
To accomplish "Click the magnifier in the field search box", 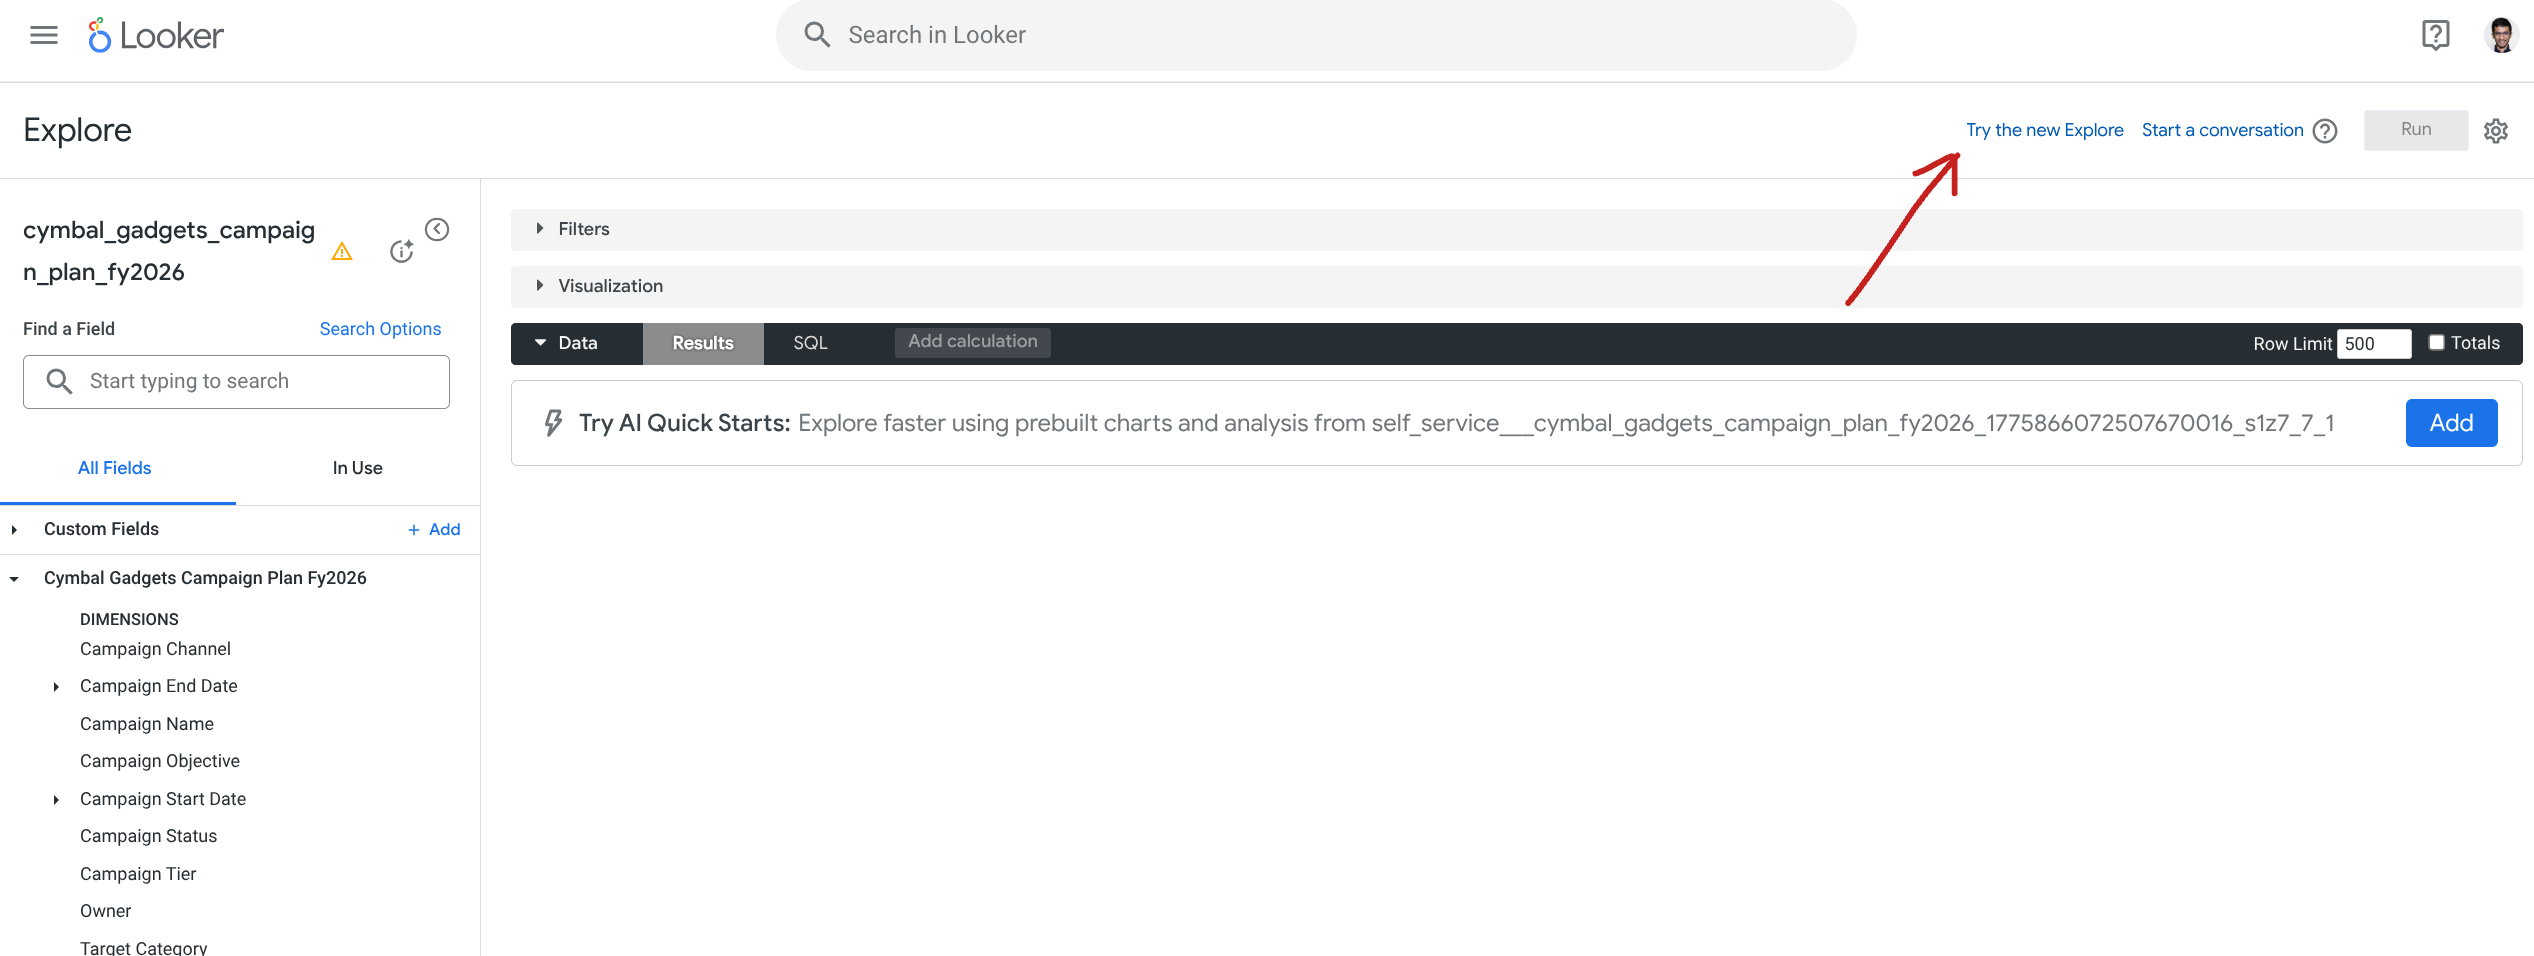I will coord(58,381).
